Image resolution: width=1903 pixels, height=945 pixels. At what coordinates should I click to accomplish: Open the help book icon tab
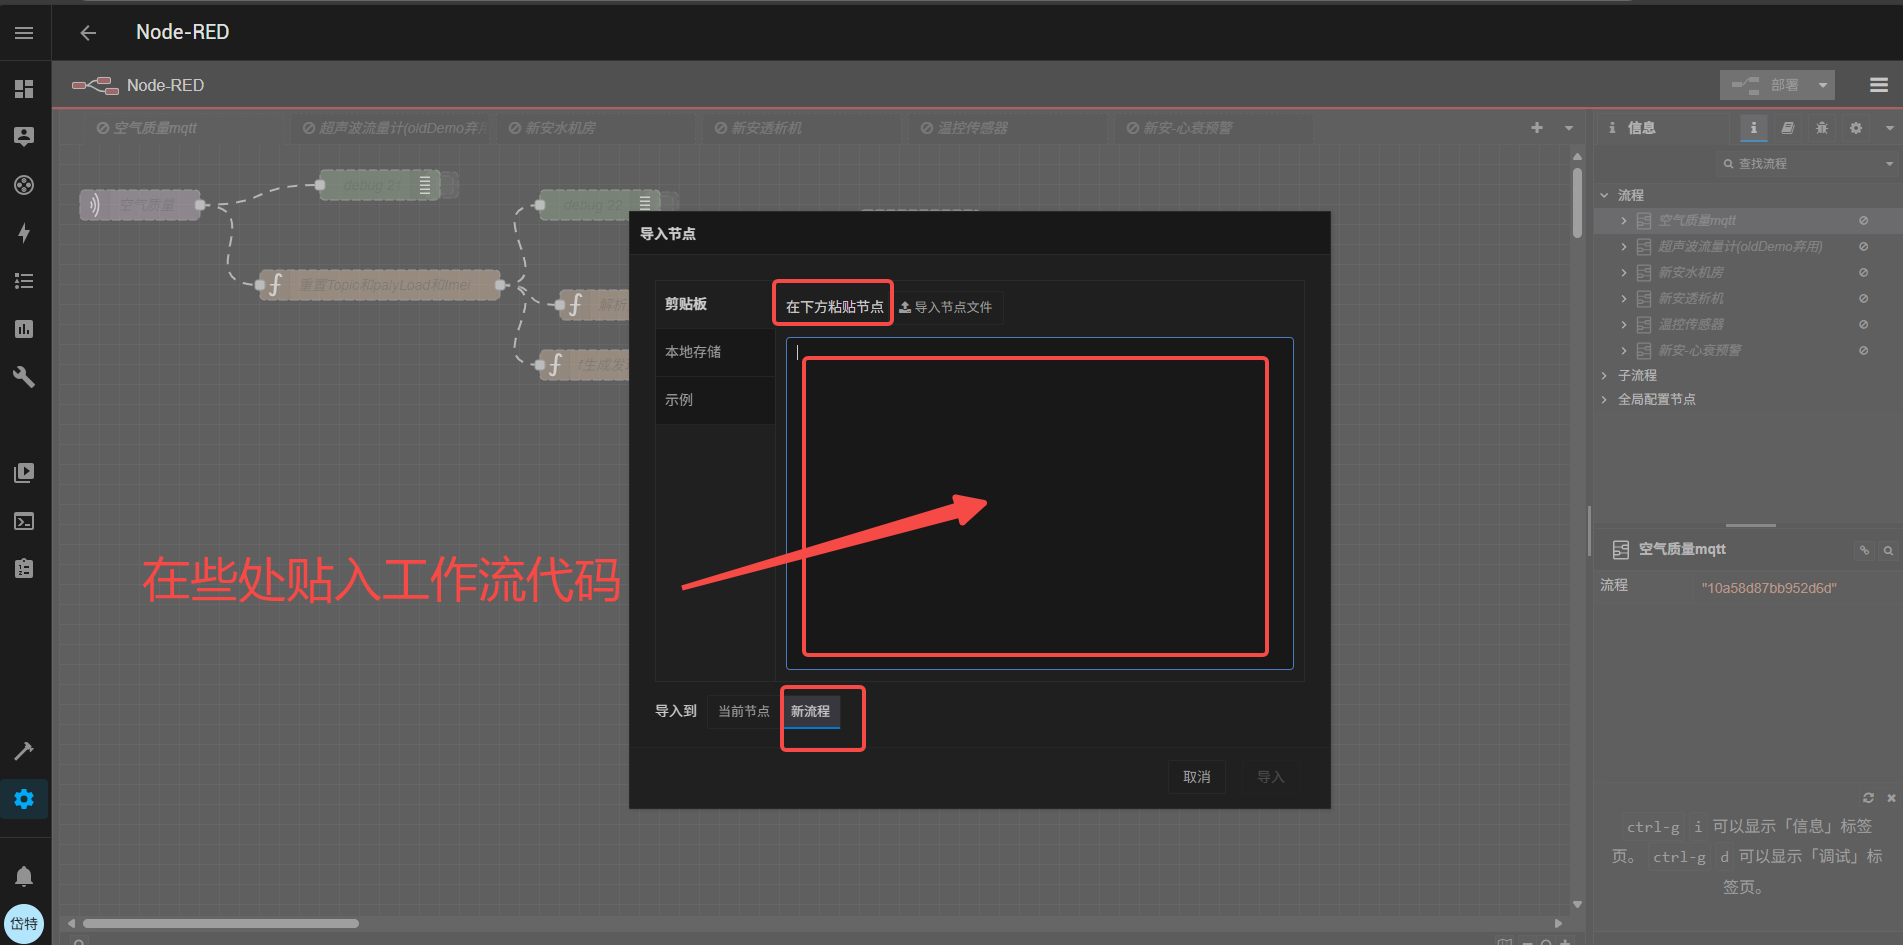coord(1787,128)
